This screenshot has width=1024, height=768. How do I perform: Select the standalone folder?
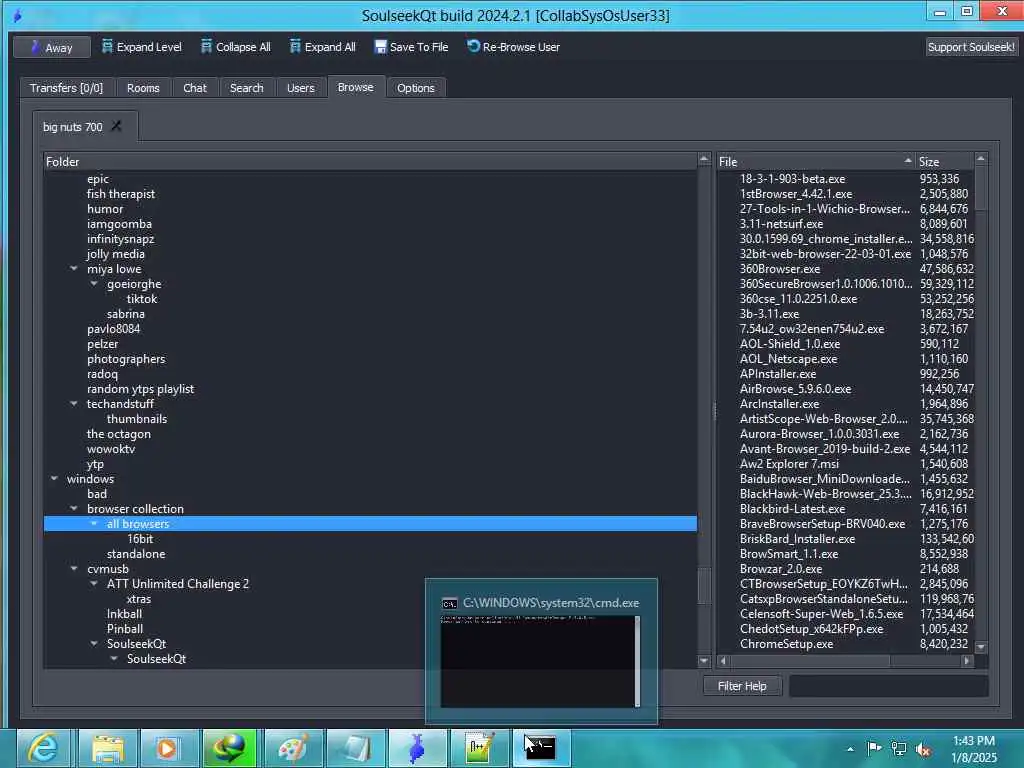(136, 554)
